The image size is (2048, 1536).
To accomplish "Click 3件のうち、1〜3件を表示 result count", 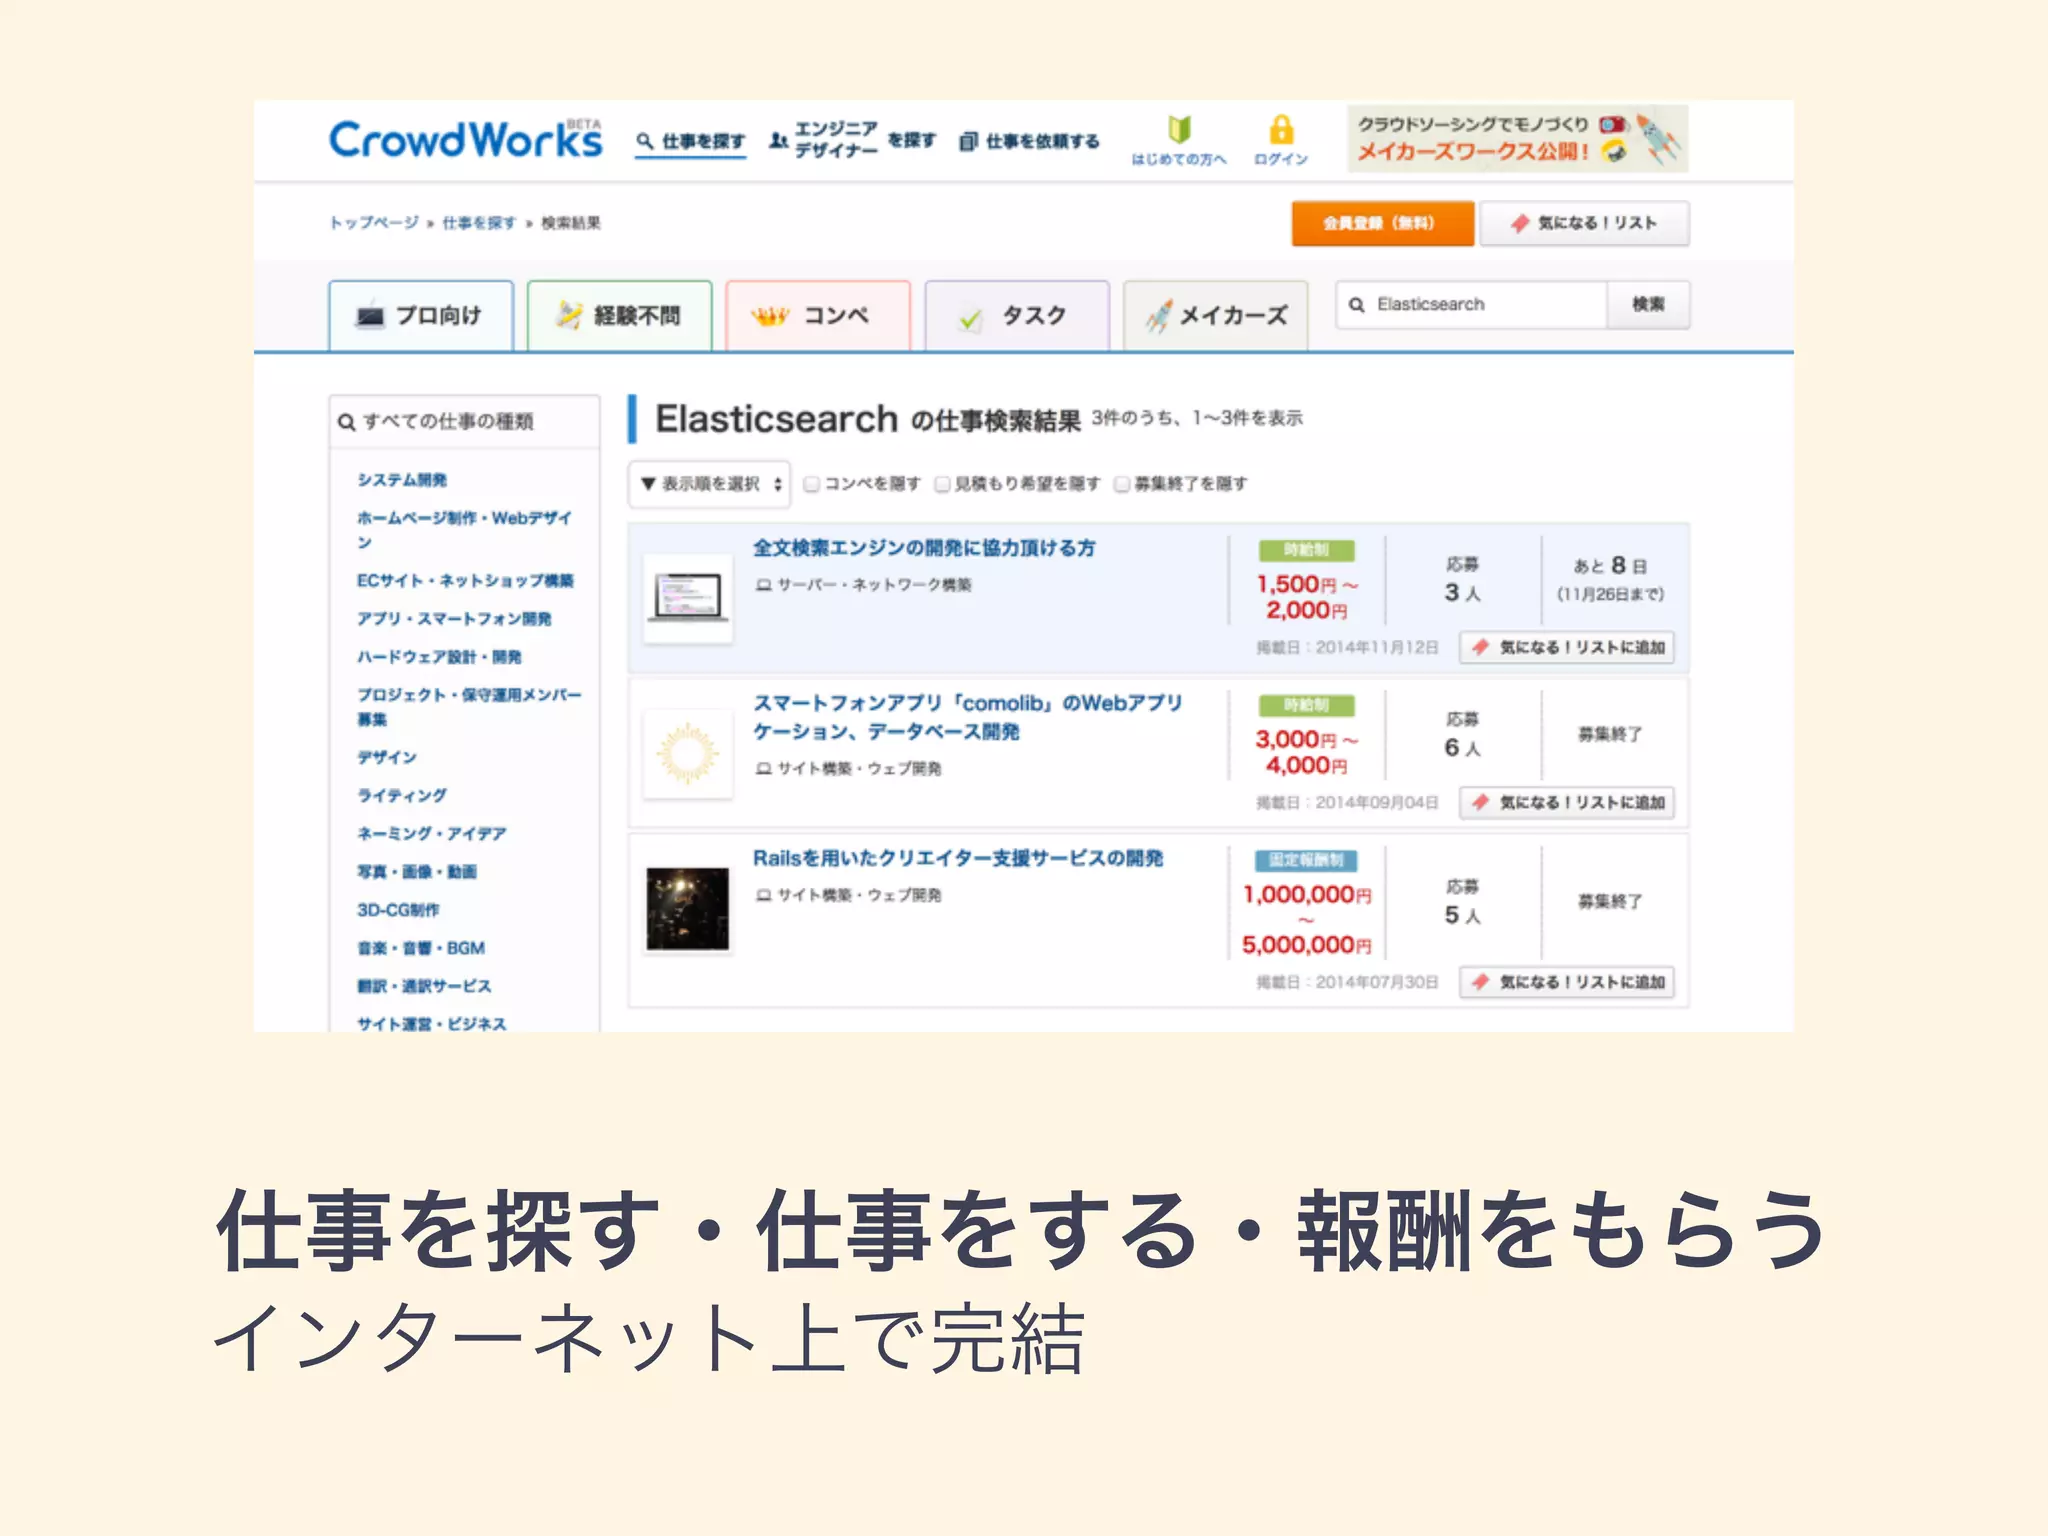I will tap(1197, 418).
